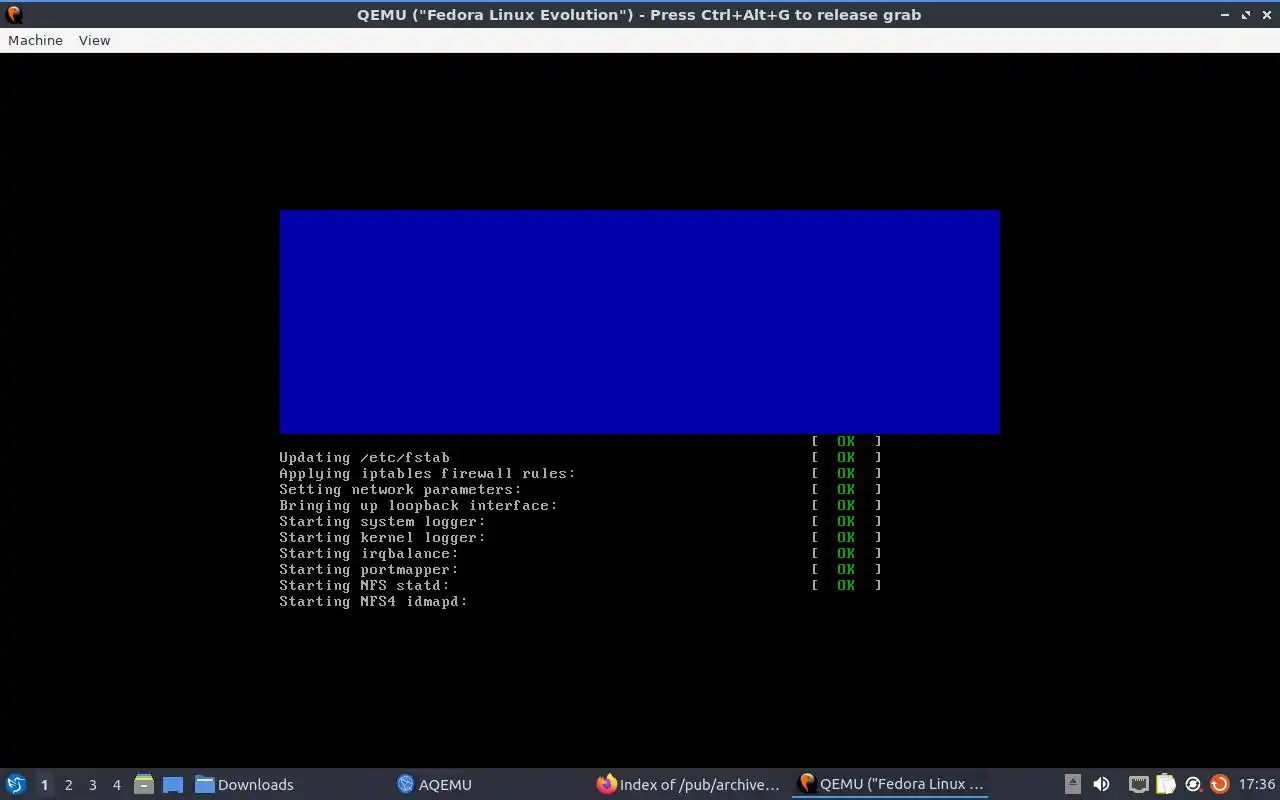Switch to workspace 2
1280x800 pixels.
coord(68,785)
